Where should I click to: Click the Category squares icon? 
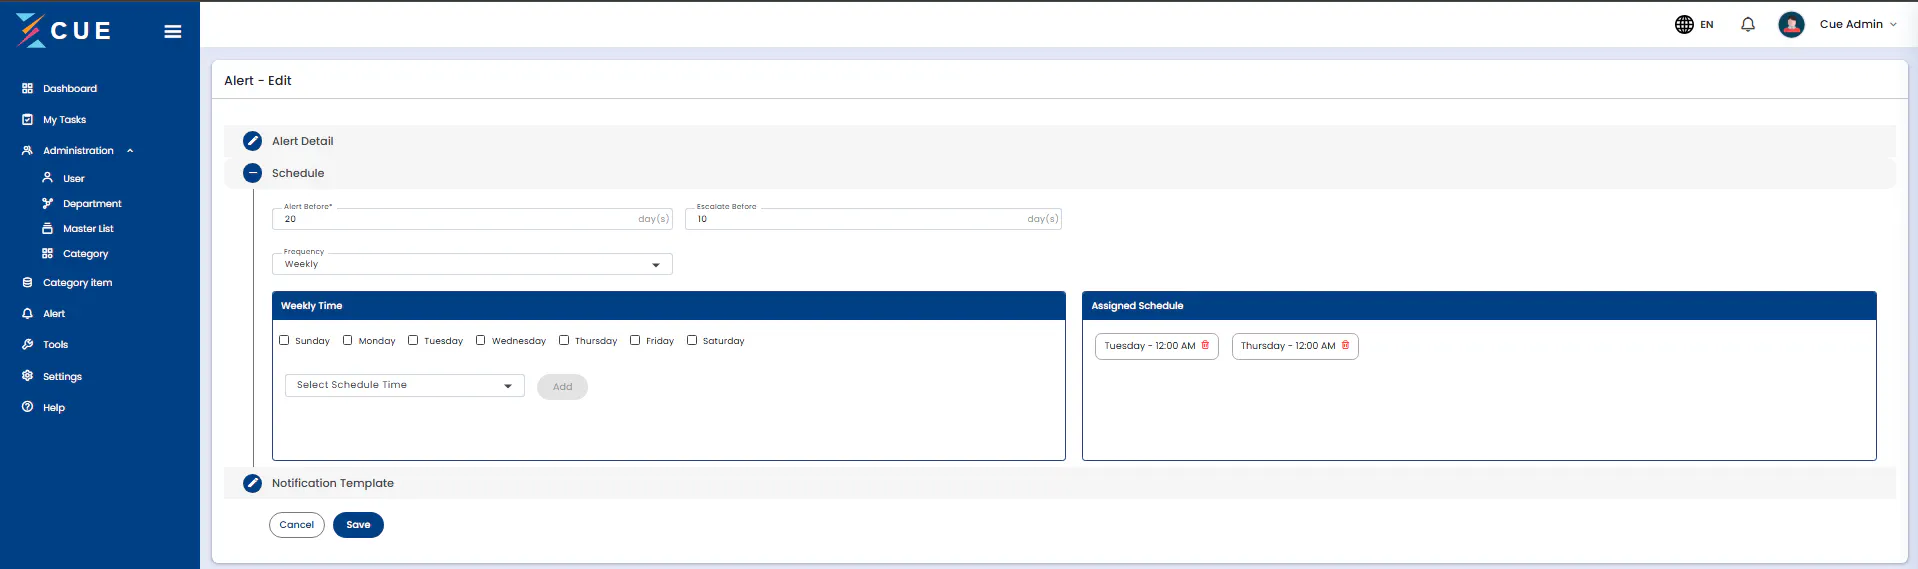(47, 253)
